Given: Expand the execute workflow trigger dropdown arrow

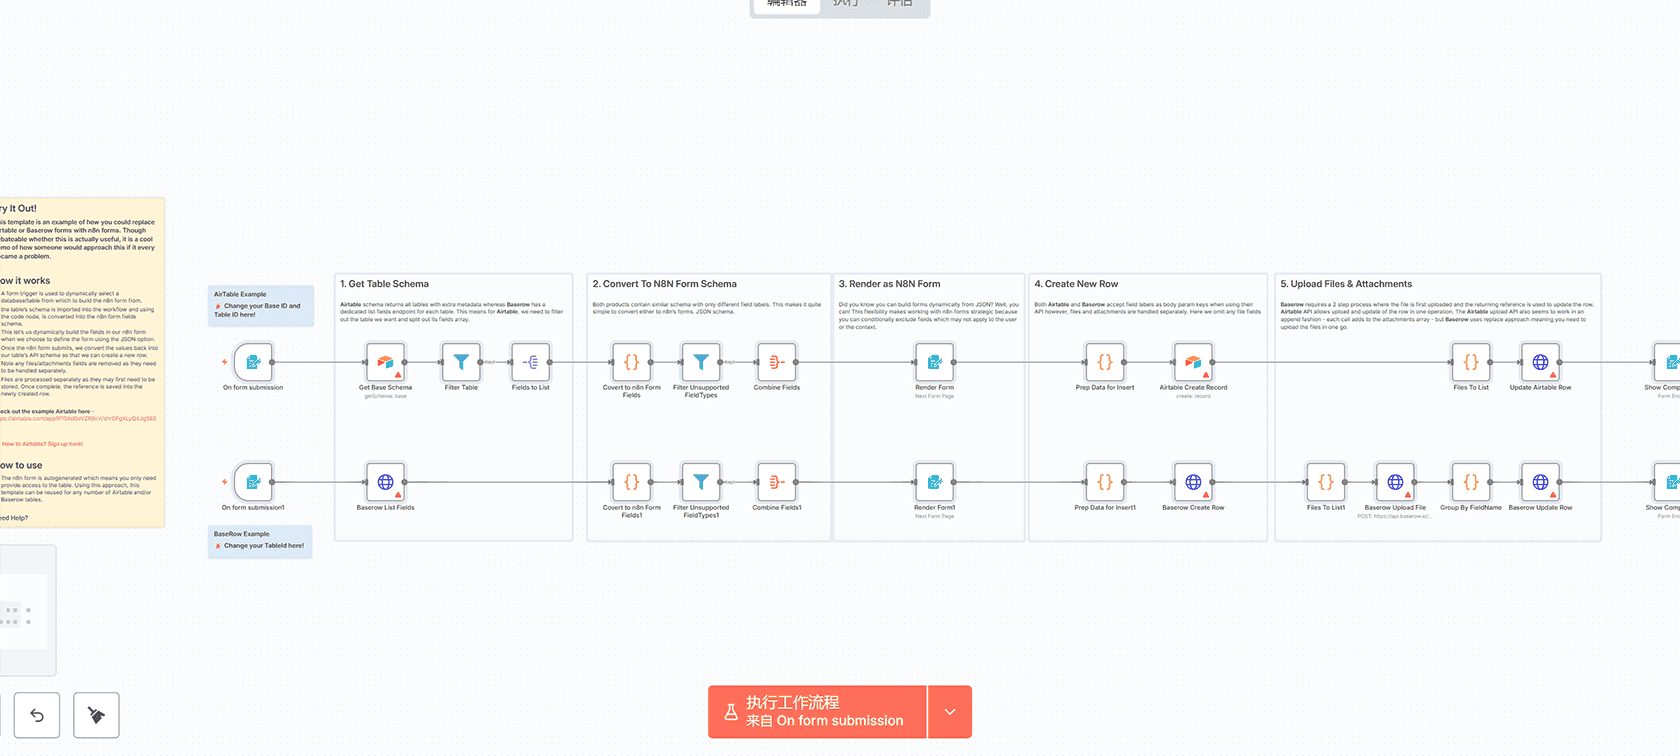Looking at the screenshot, I should (950, 712).
